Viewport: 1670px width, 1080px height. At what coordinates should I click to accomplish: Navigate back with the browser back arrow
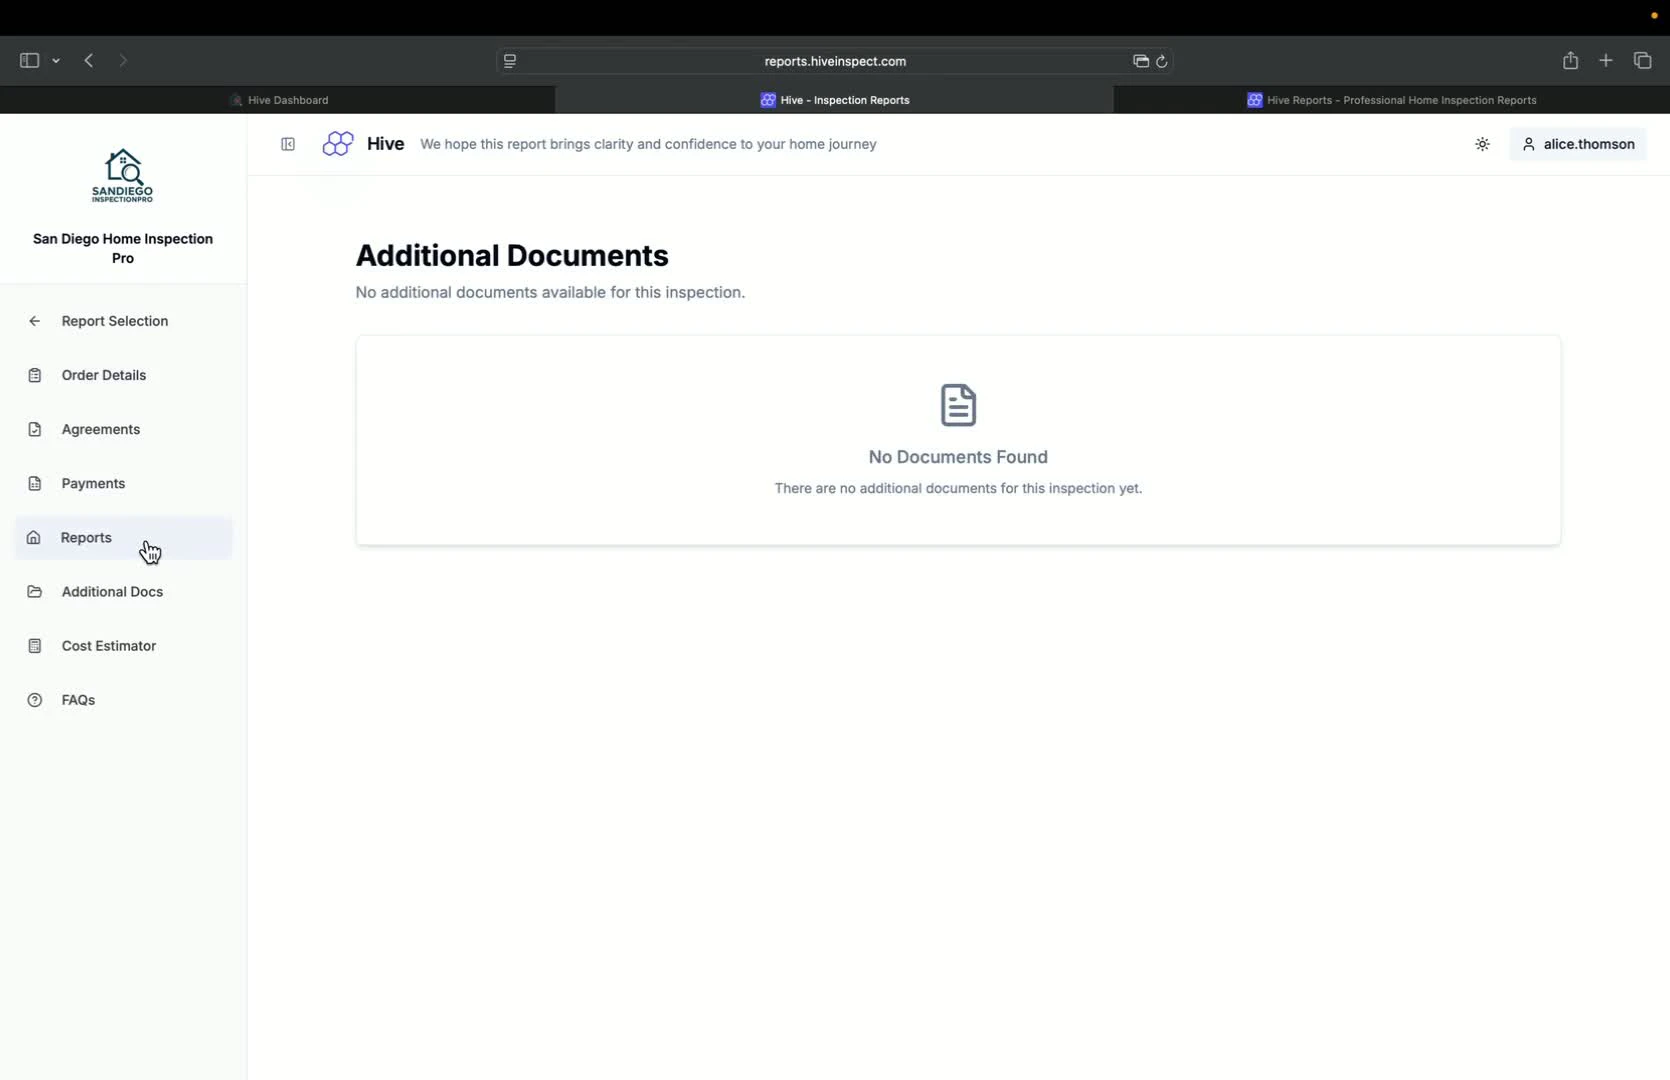tap(89, 60)
